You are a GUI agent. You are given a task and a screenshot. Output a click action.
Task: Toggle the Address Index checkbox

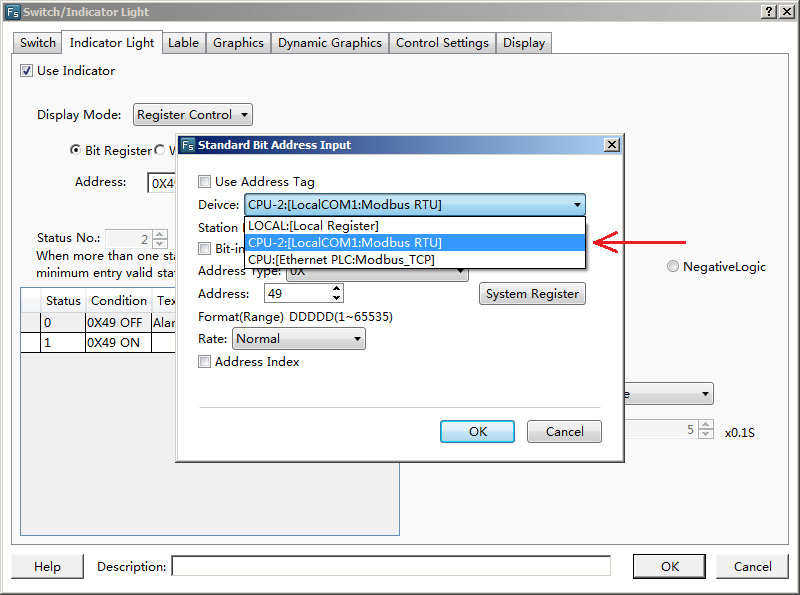[x=205, y=362]
